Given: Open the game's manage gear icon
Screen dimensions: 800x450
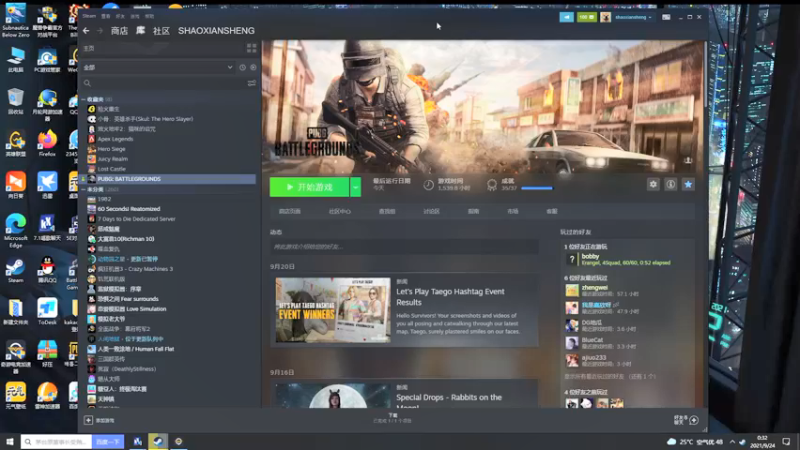Looking at the screenshot, I should [653, 185].
